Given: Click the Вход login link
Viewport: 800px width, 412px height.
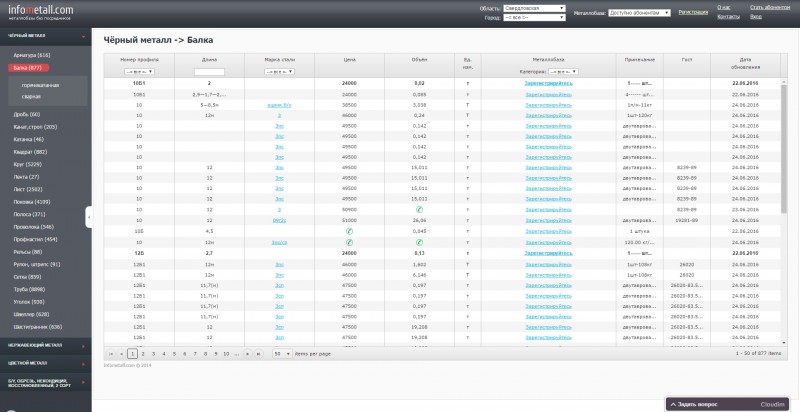Looking at the screenshot, I should tap(756, 16).
